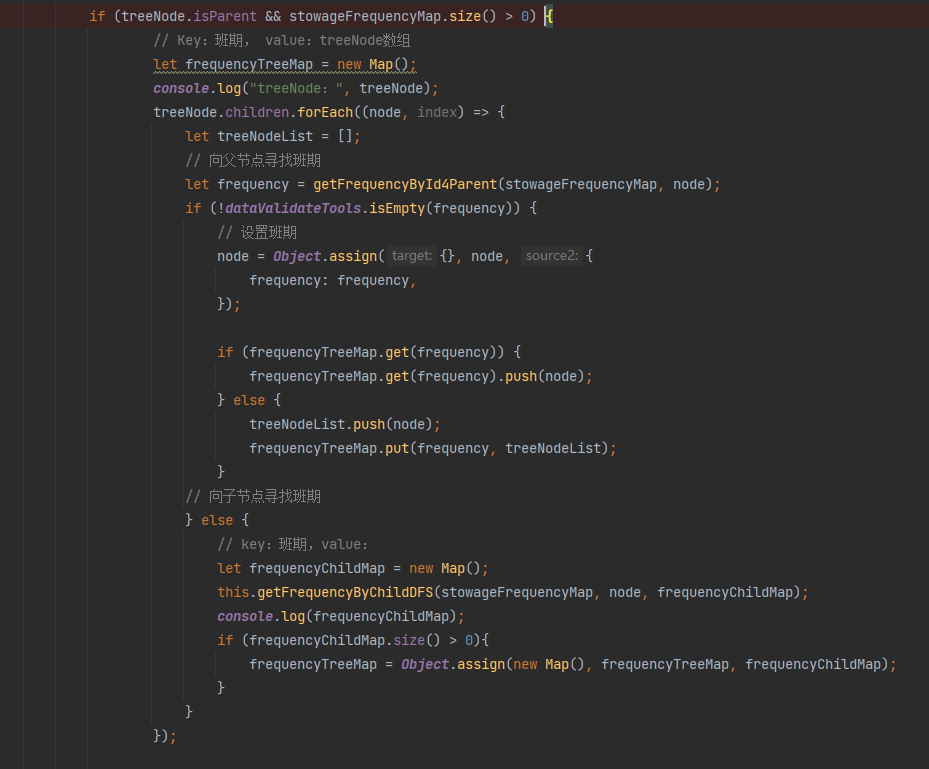This screenshot has height=769, width=929.
Task: Click 'console' in console.log("treeNode: ") line
Action: click(181, 88)
